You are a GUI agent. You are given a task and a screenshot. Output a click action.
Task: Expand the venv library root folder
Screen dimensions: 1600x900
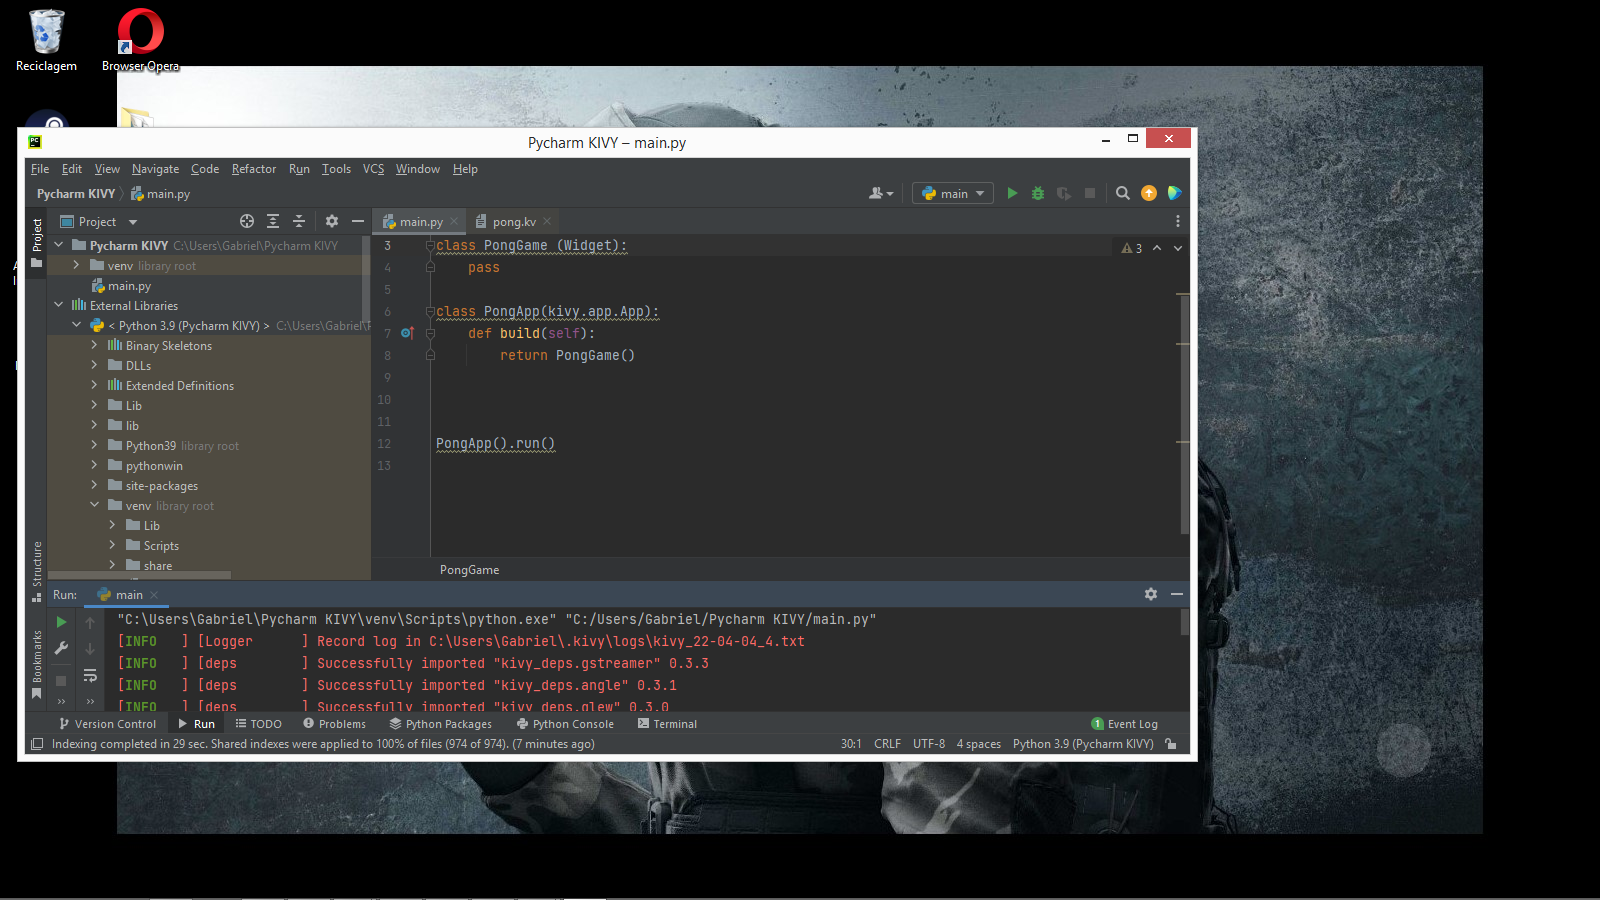pyautogui.click(x=76, y=265)
